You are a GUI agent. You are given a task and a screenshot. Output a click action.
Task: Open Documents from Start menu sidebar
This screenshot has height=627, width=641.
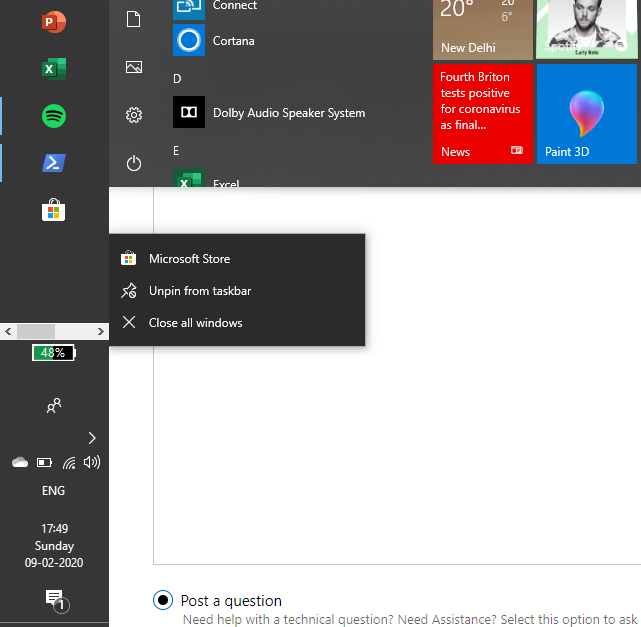(134, 19)
